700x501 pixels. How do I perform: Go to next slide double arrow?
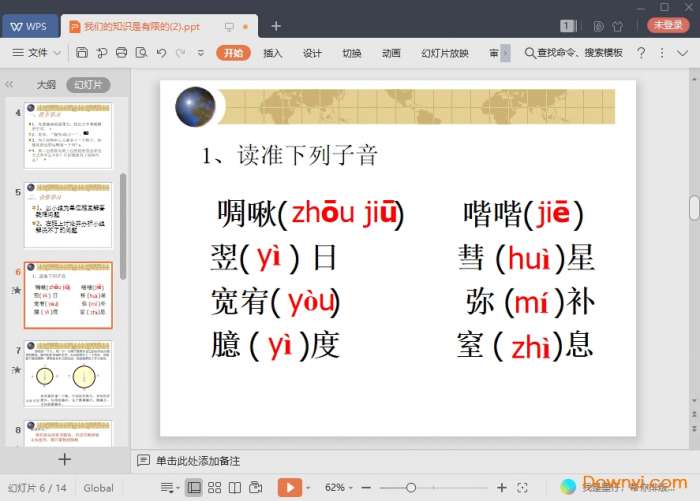(x=694, y=428)
